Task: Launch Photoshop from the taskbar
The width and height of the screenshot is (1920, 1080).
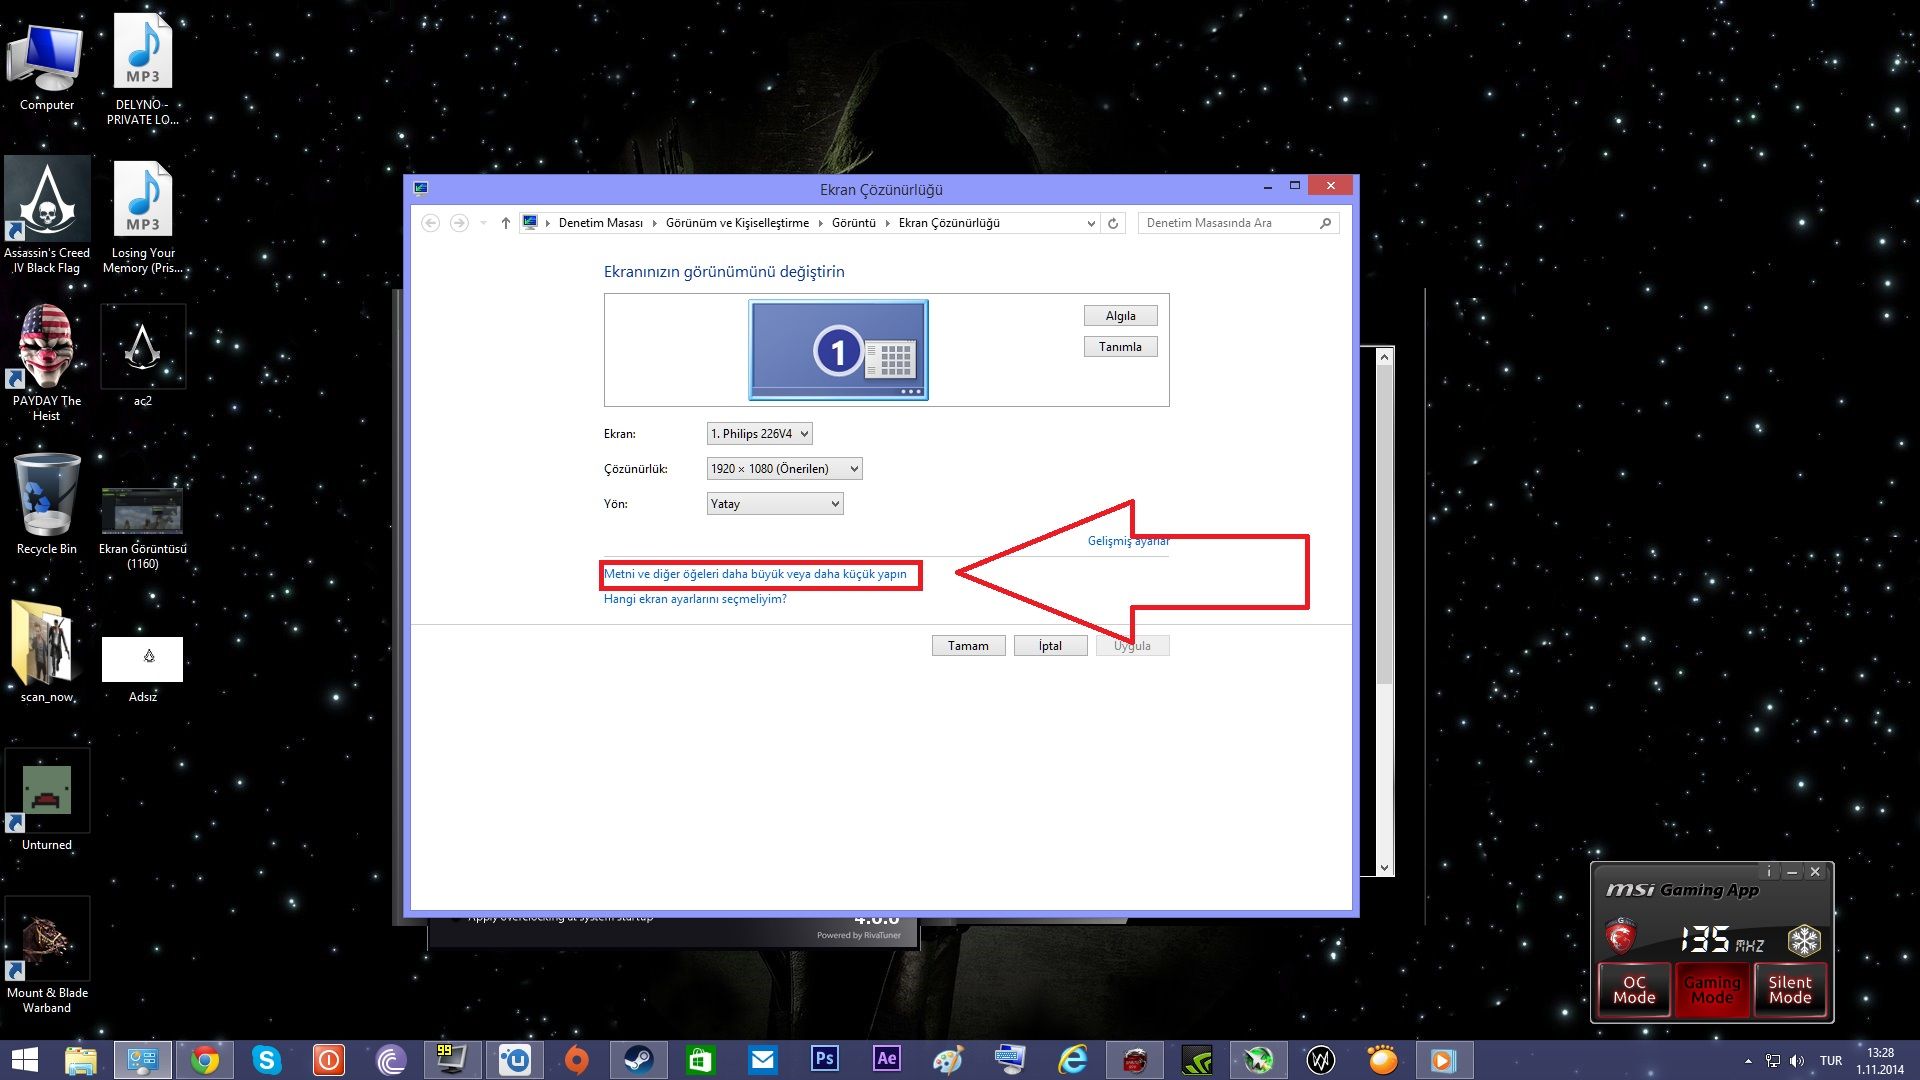Action: [x=824, y=1059]
